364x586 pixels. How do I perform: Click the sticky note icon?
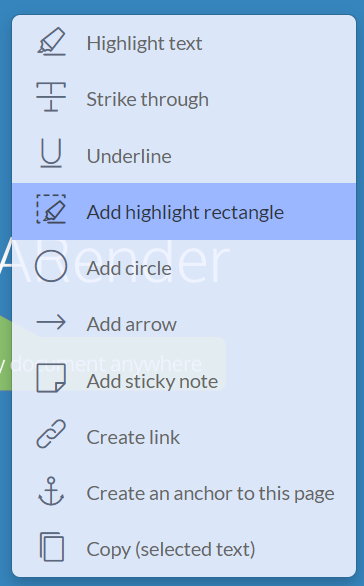[x=51, y=378]
